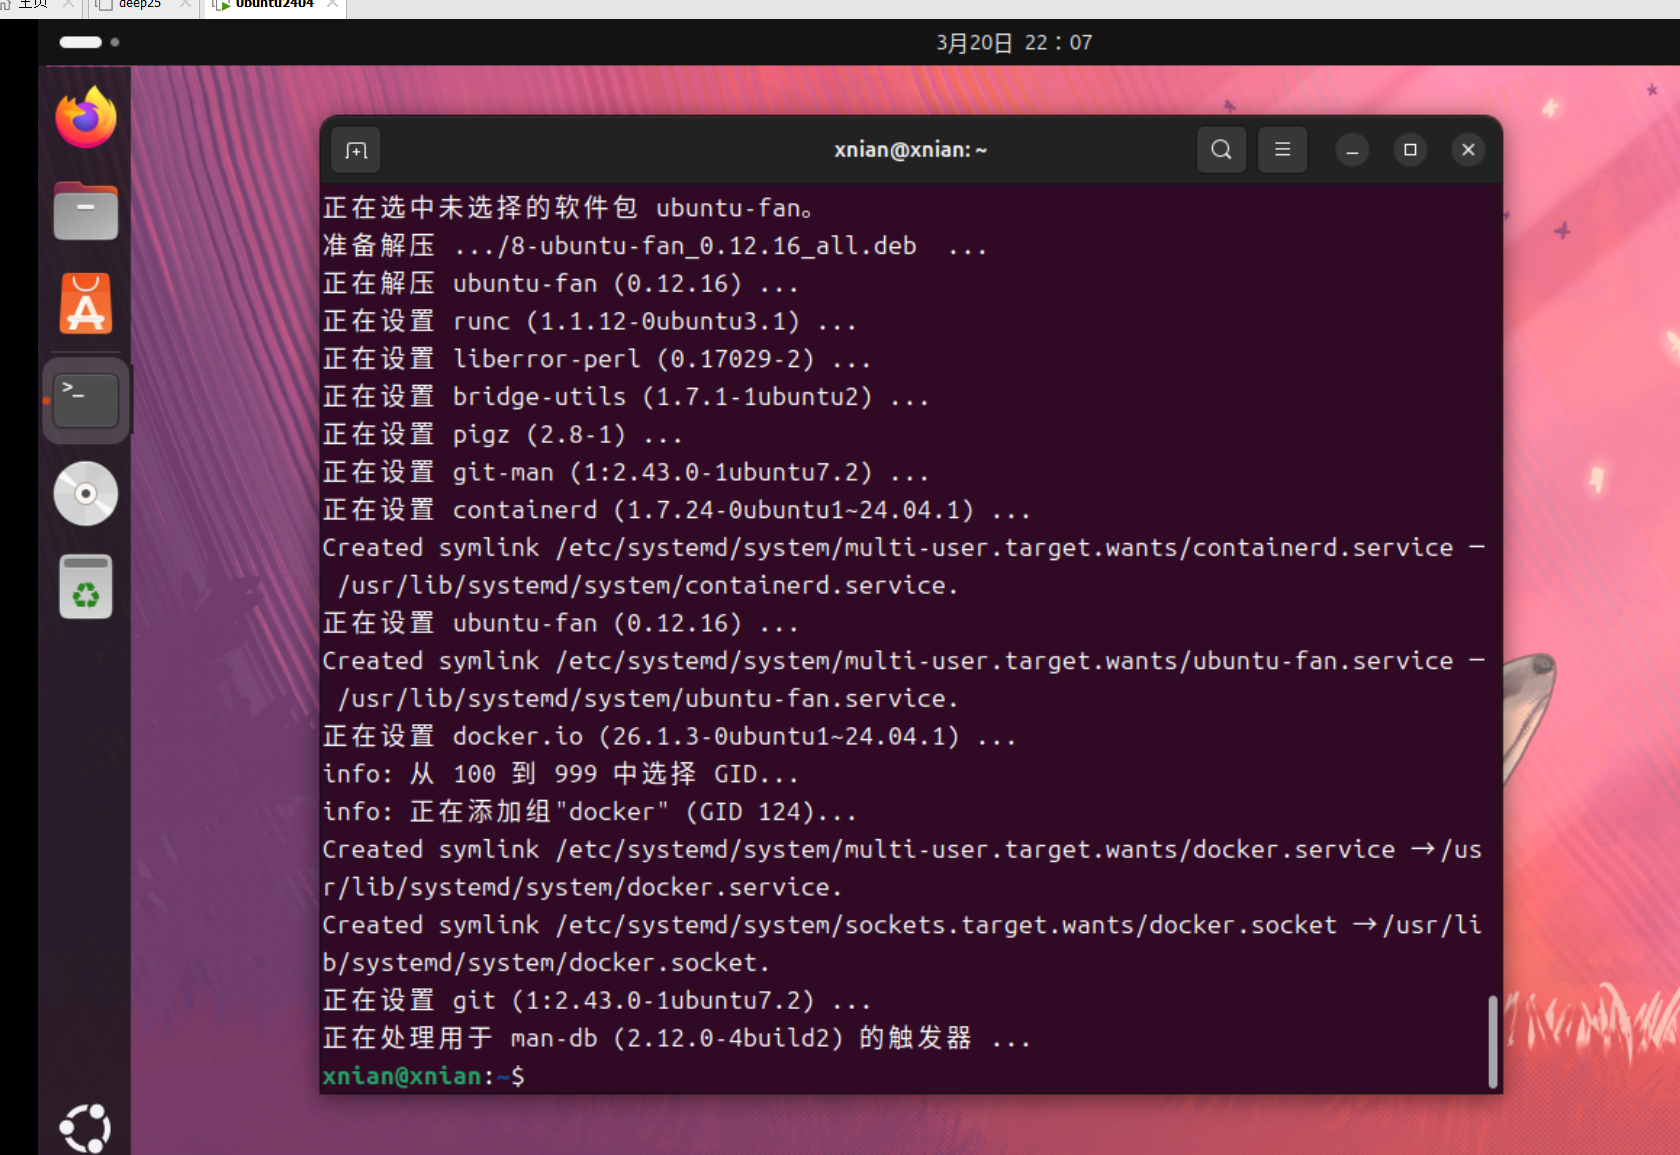Open the Activities workspace indicator
This screenshot has width=1680, height=1155.
89,42
